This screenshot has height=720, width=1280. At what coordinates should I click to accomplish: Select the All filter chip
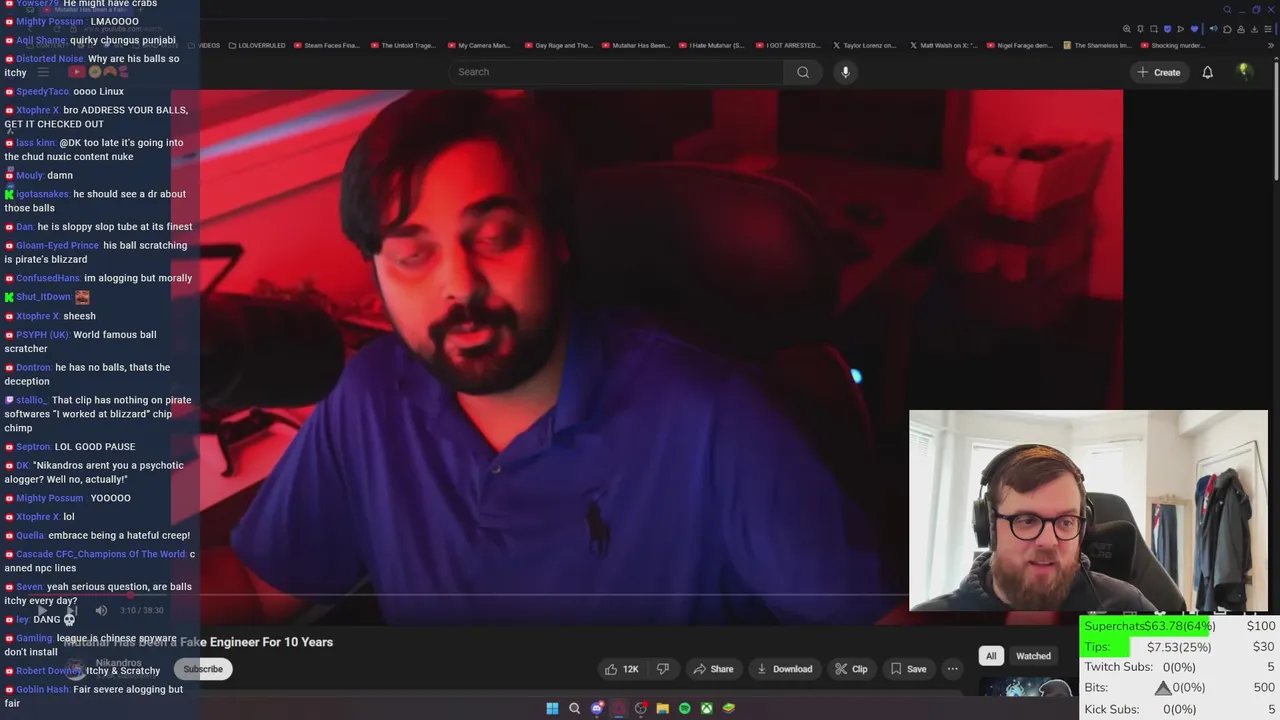tap(991, 656)
